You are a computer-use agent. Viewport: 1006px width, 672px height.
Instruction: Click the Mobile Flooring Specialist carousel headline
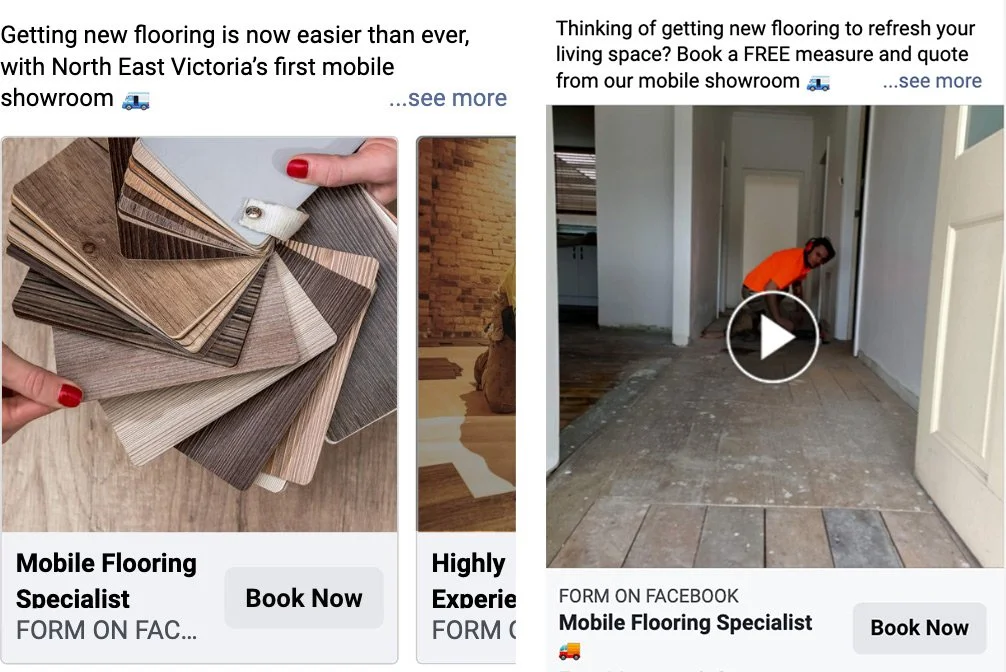106,580
